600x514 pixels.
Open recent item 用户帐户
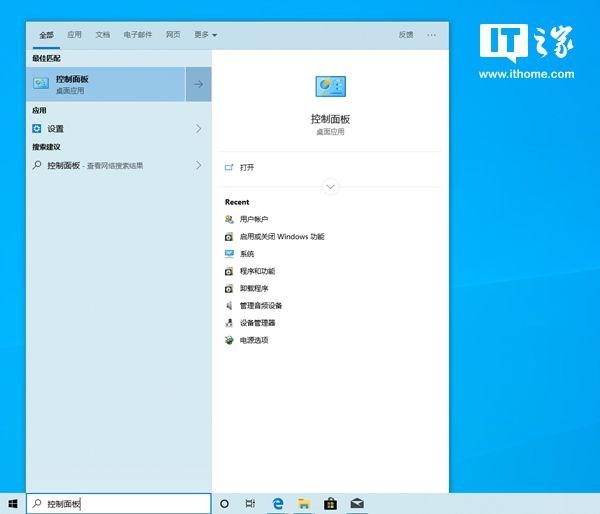point(254,219)
